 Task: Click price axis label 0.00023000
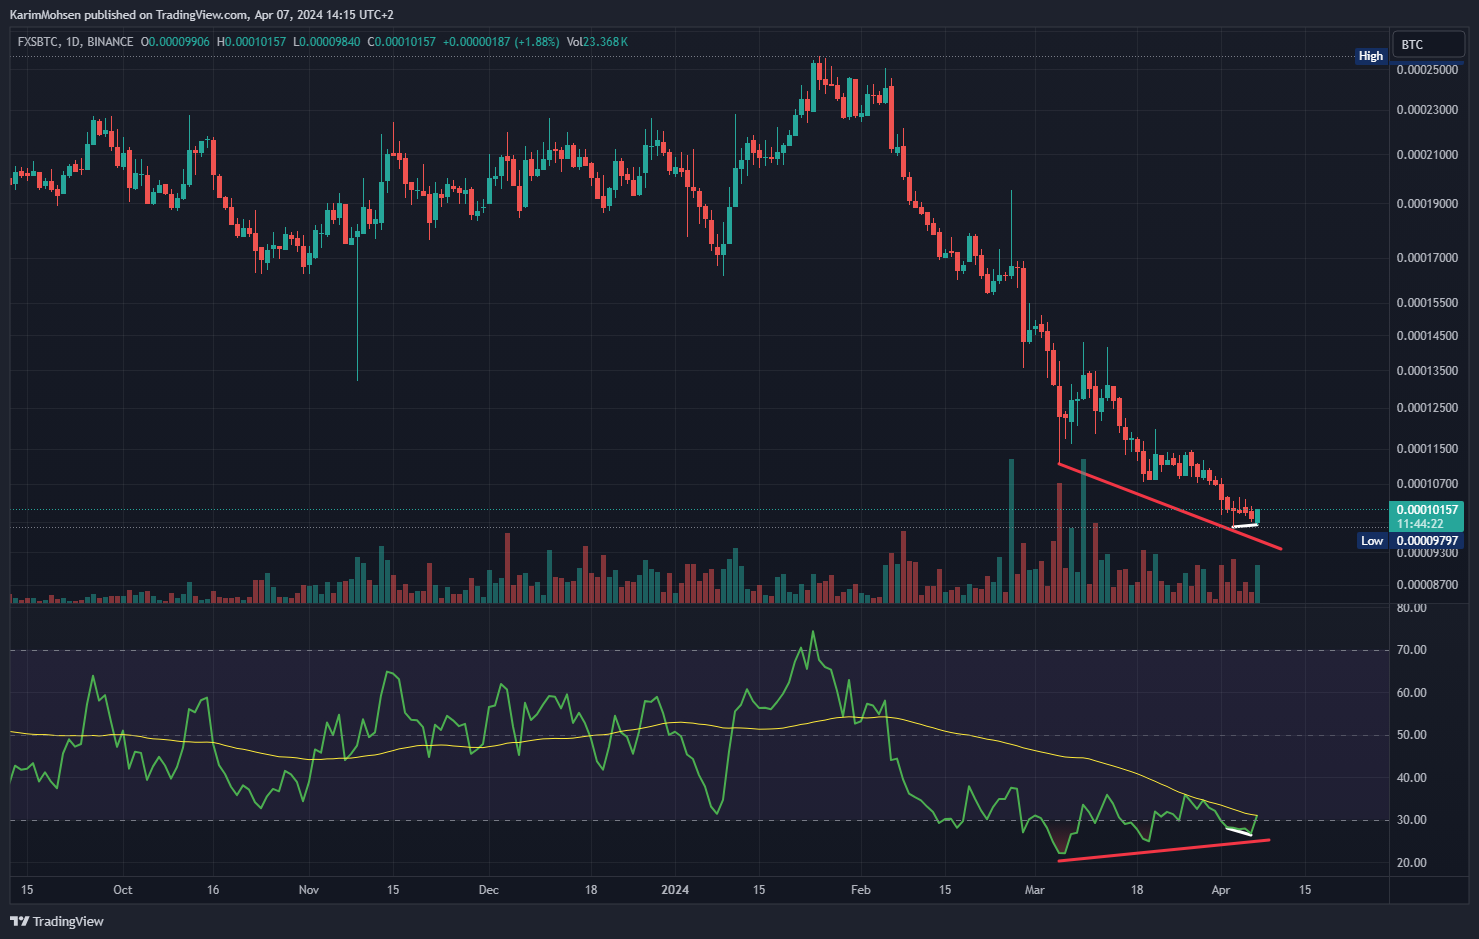point(1427,110)
